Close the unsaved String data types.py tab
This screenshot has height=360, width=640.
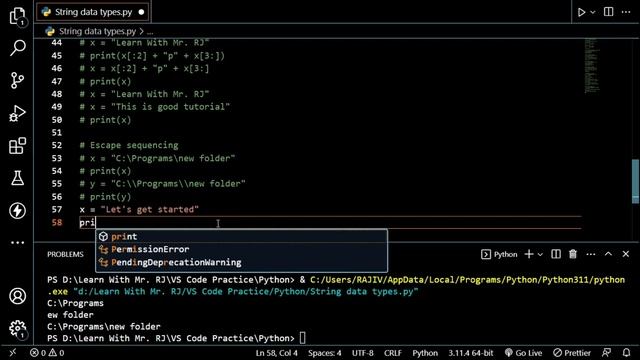[x=141, y=12]
